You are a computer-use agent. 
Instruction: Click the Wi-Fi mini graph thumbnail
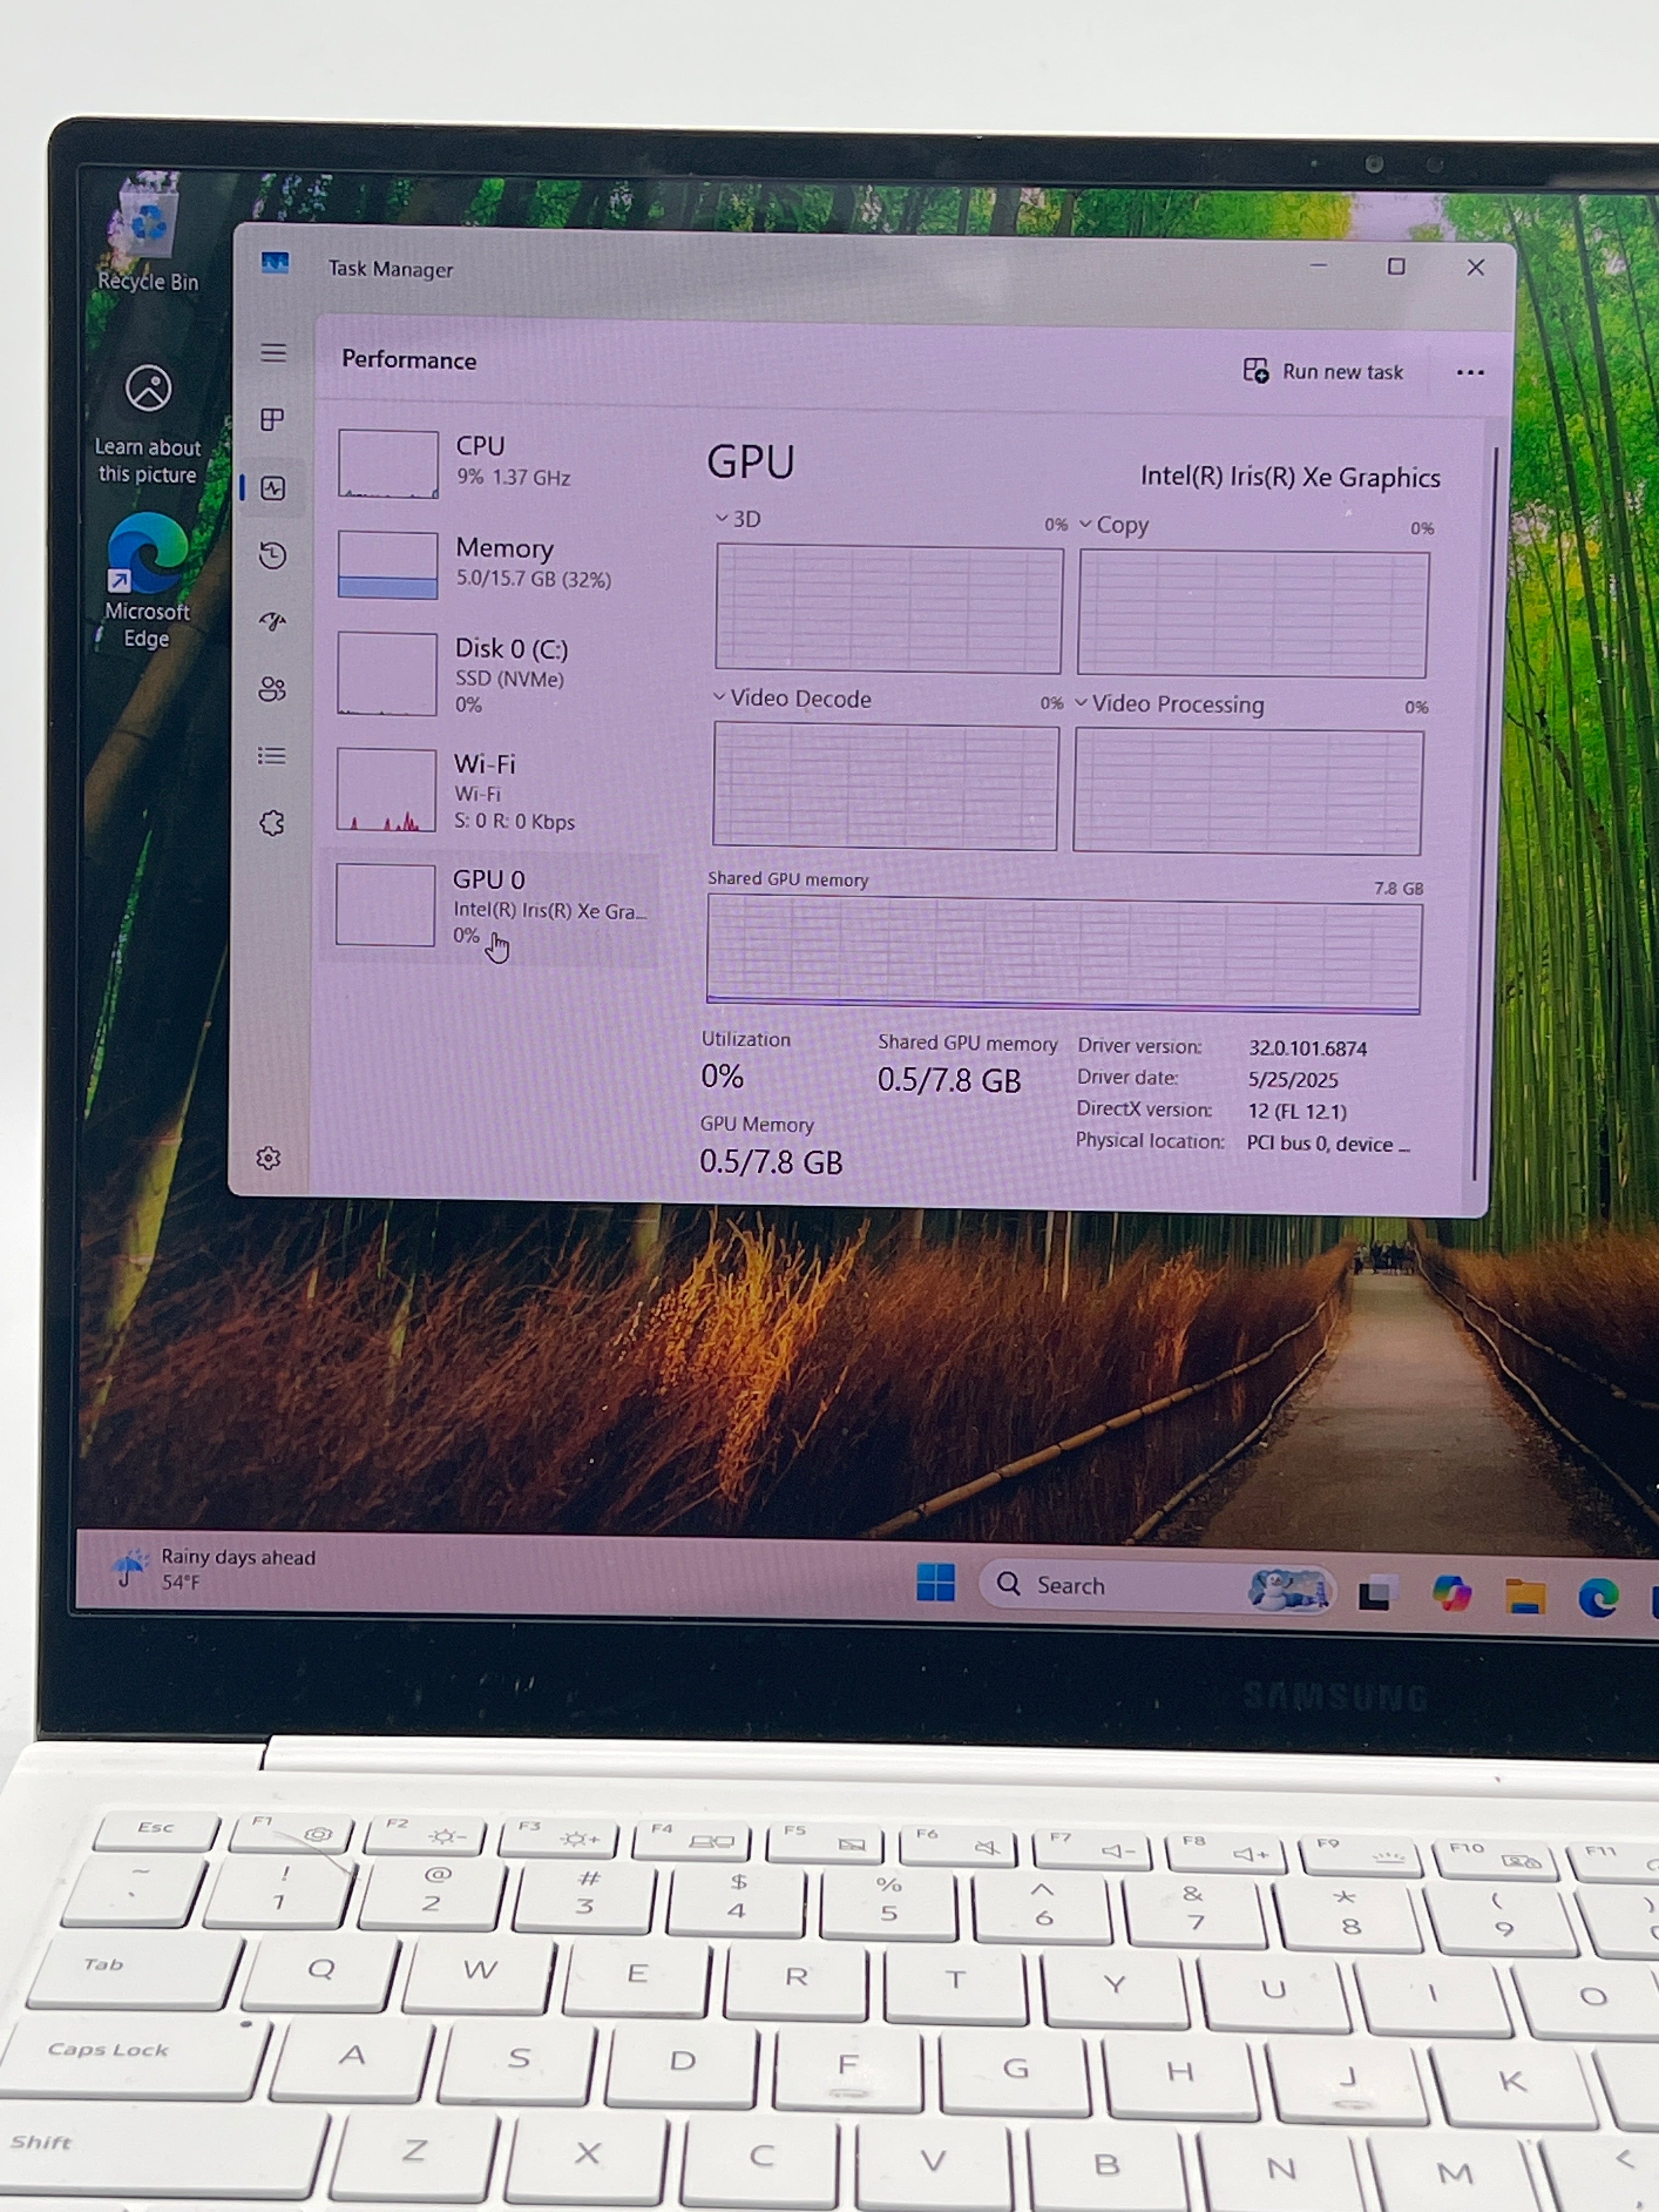tap(386, 790)
